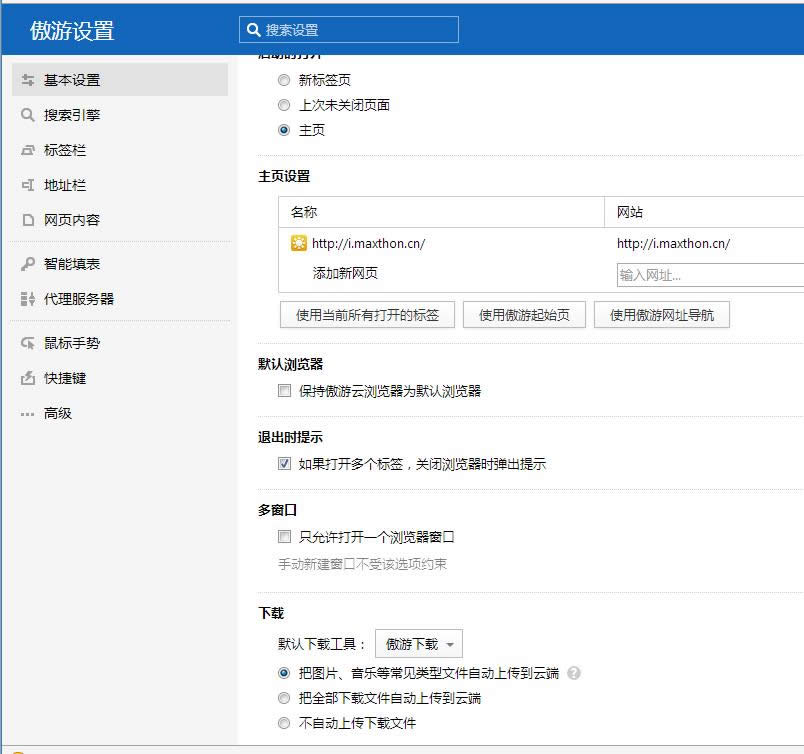Click the 默认浏览器 section heading
The height and width of the screenshot is (754, 804).
coord(290,364)
